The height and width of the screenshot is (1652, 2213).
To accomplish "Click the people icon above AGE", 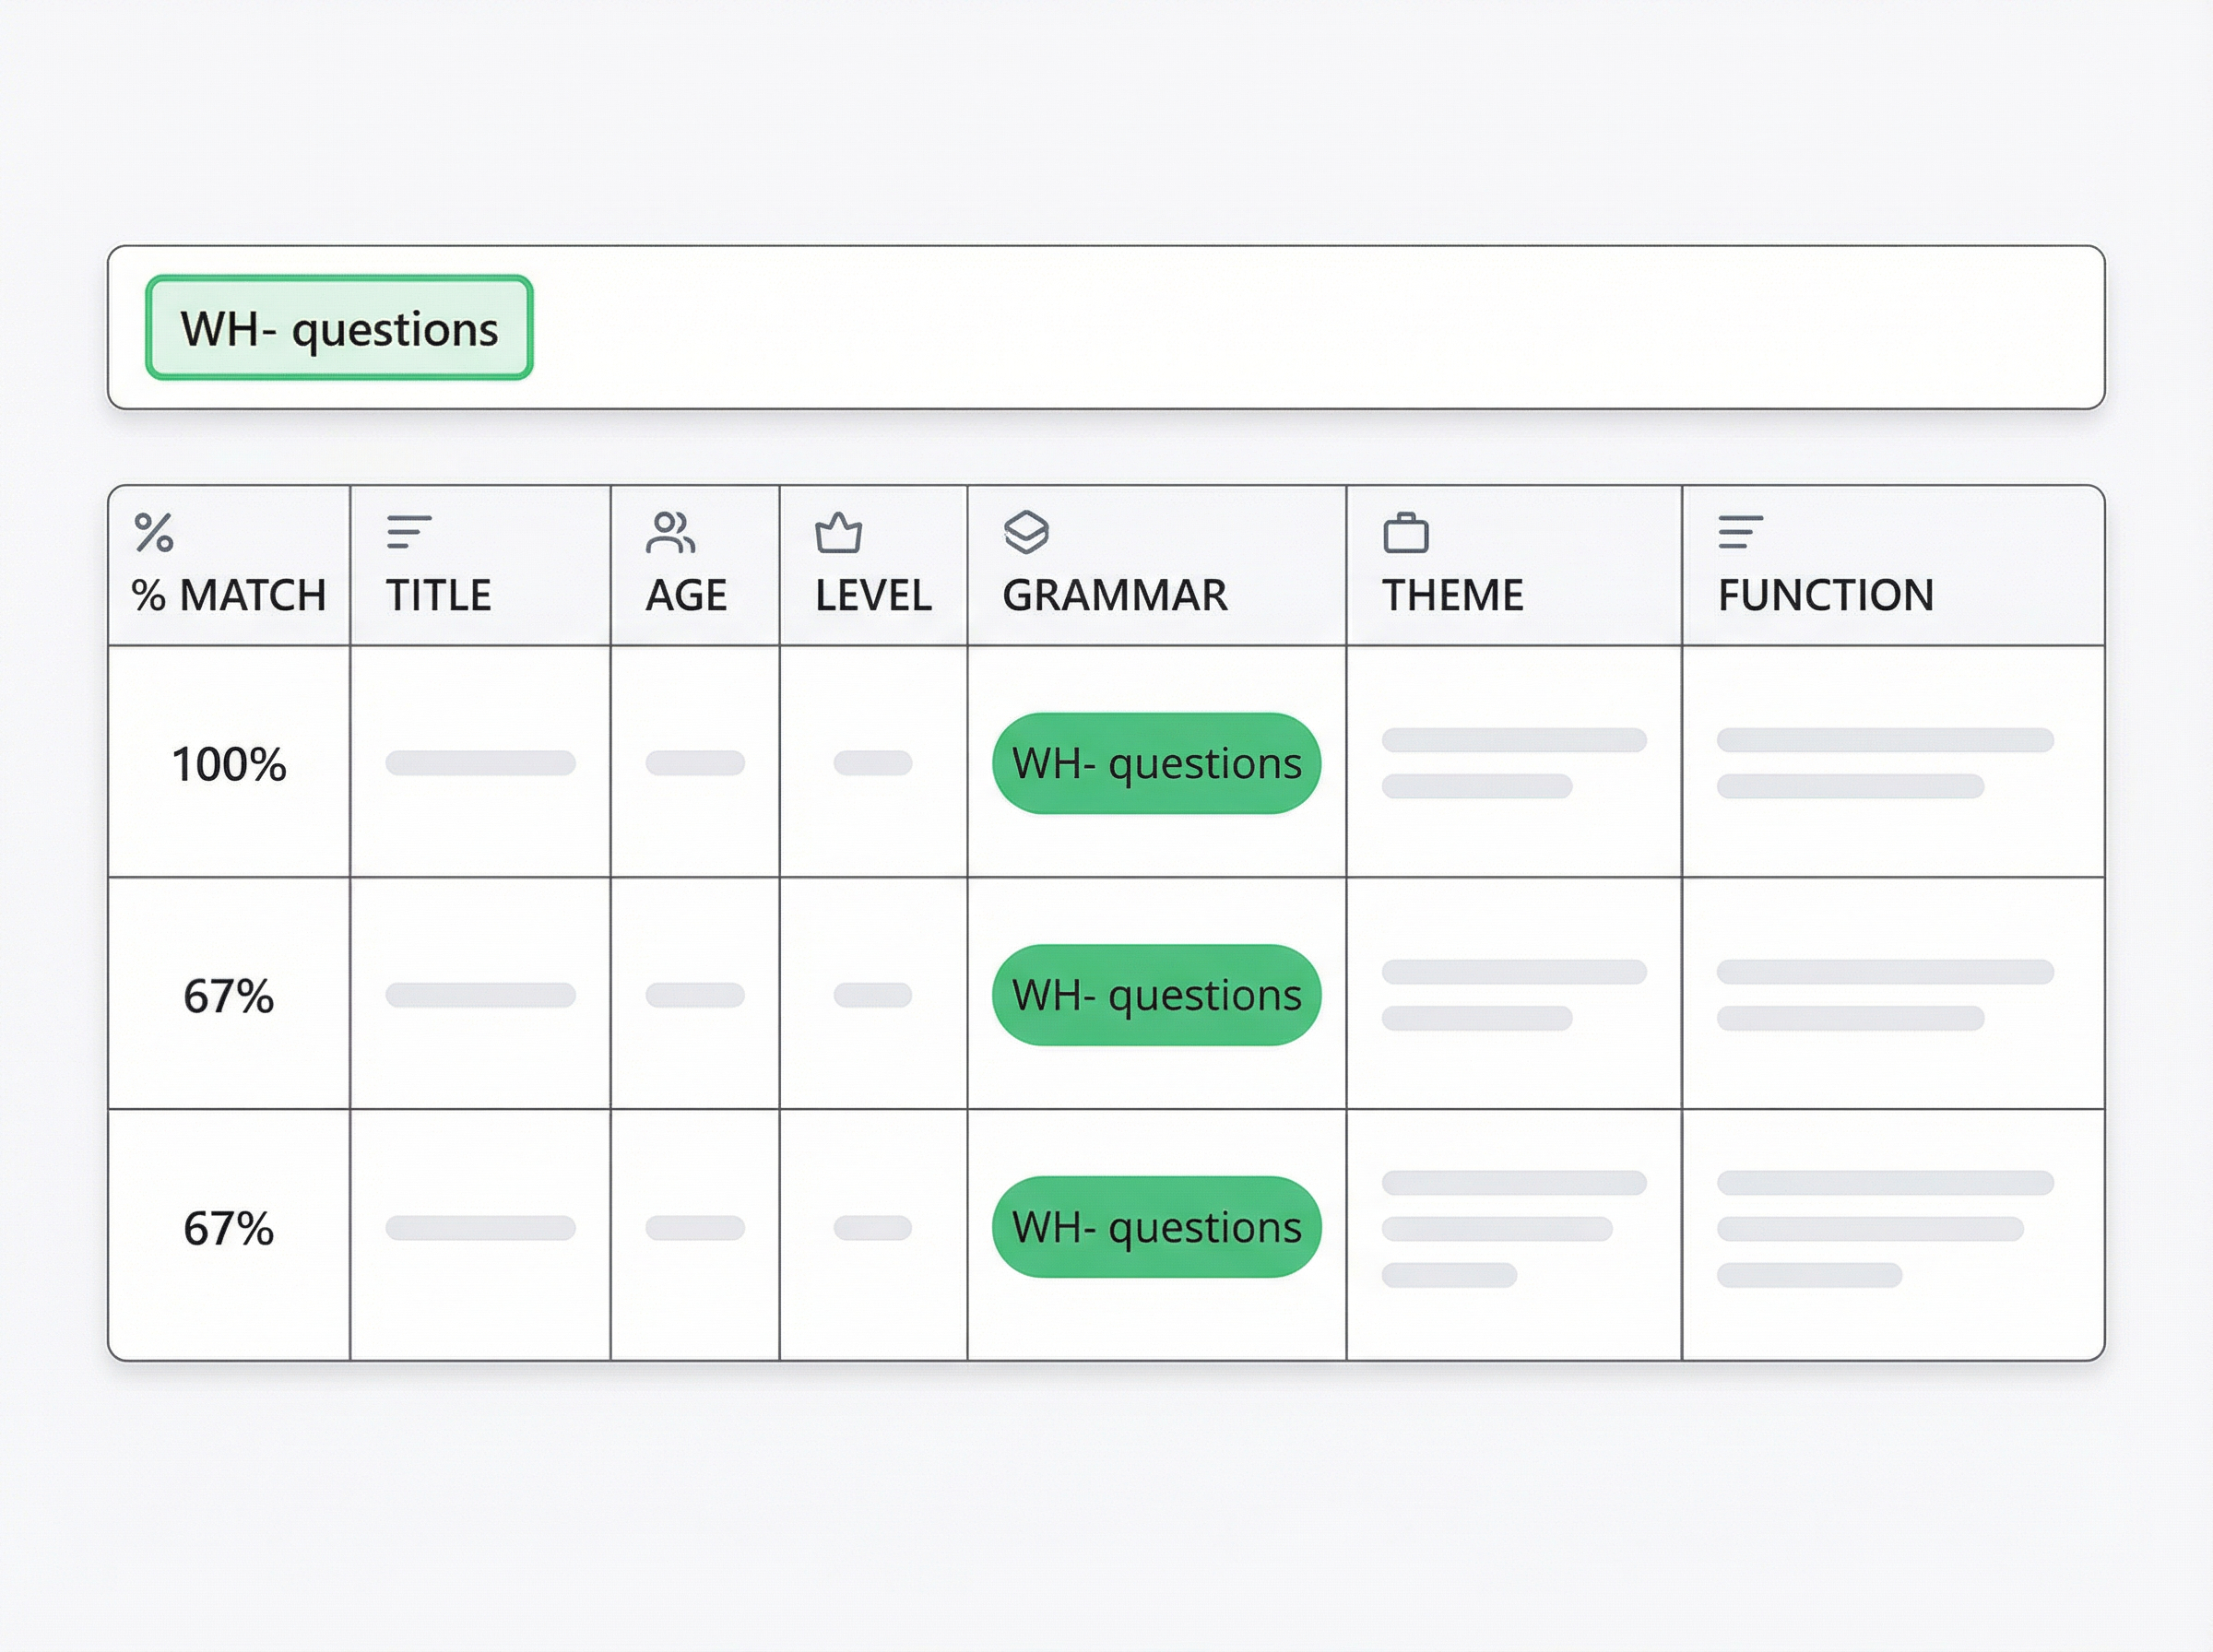I will (670, 532).
